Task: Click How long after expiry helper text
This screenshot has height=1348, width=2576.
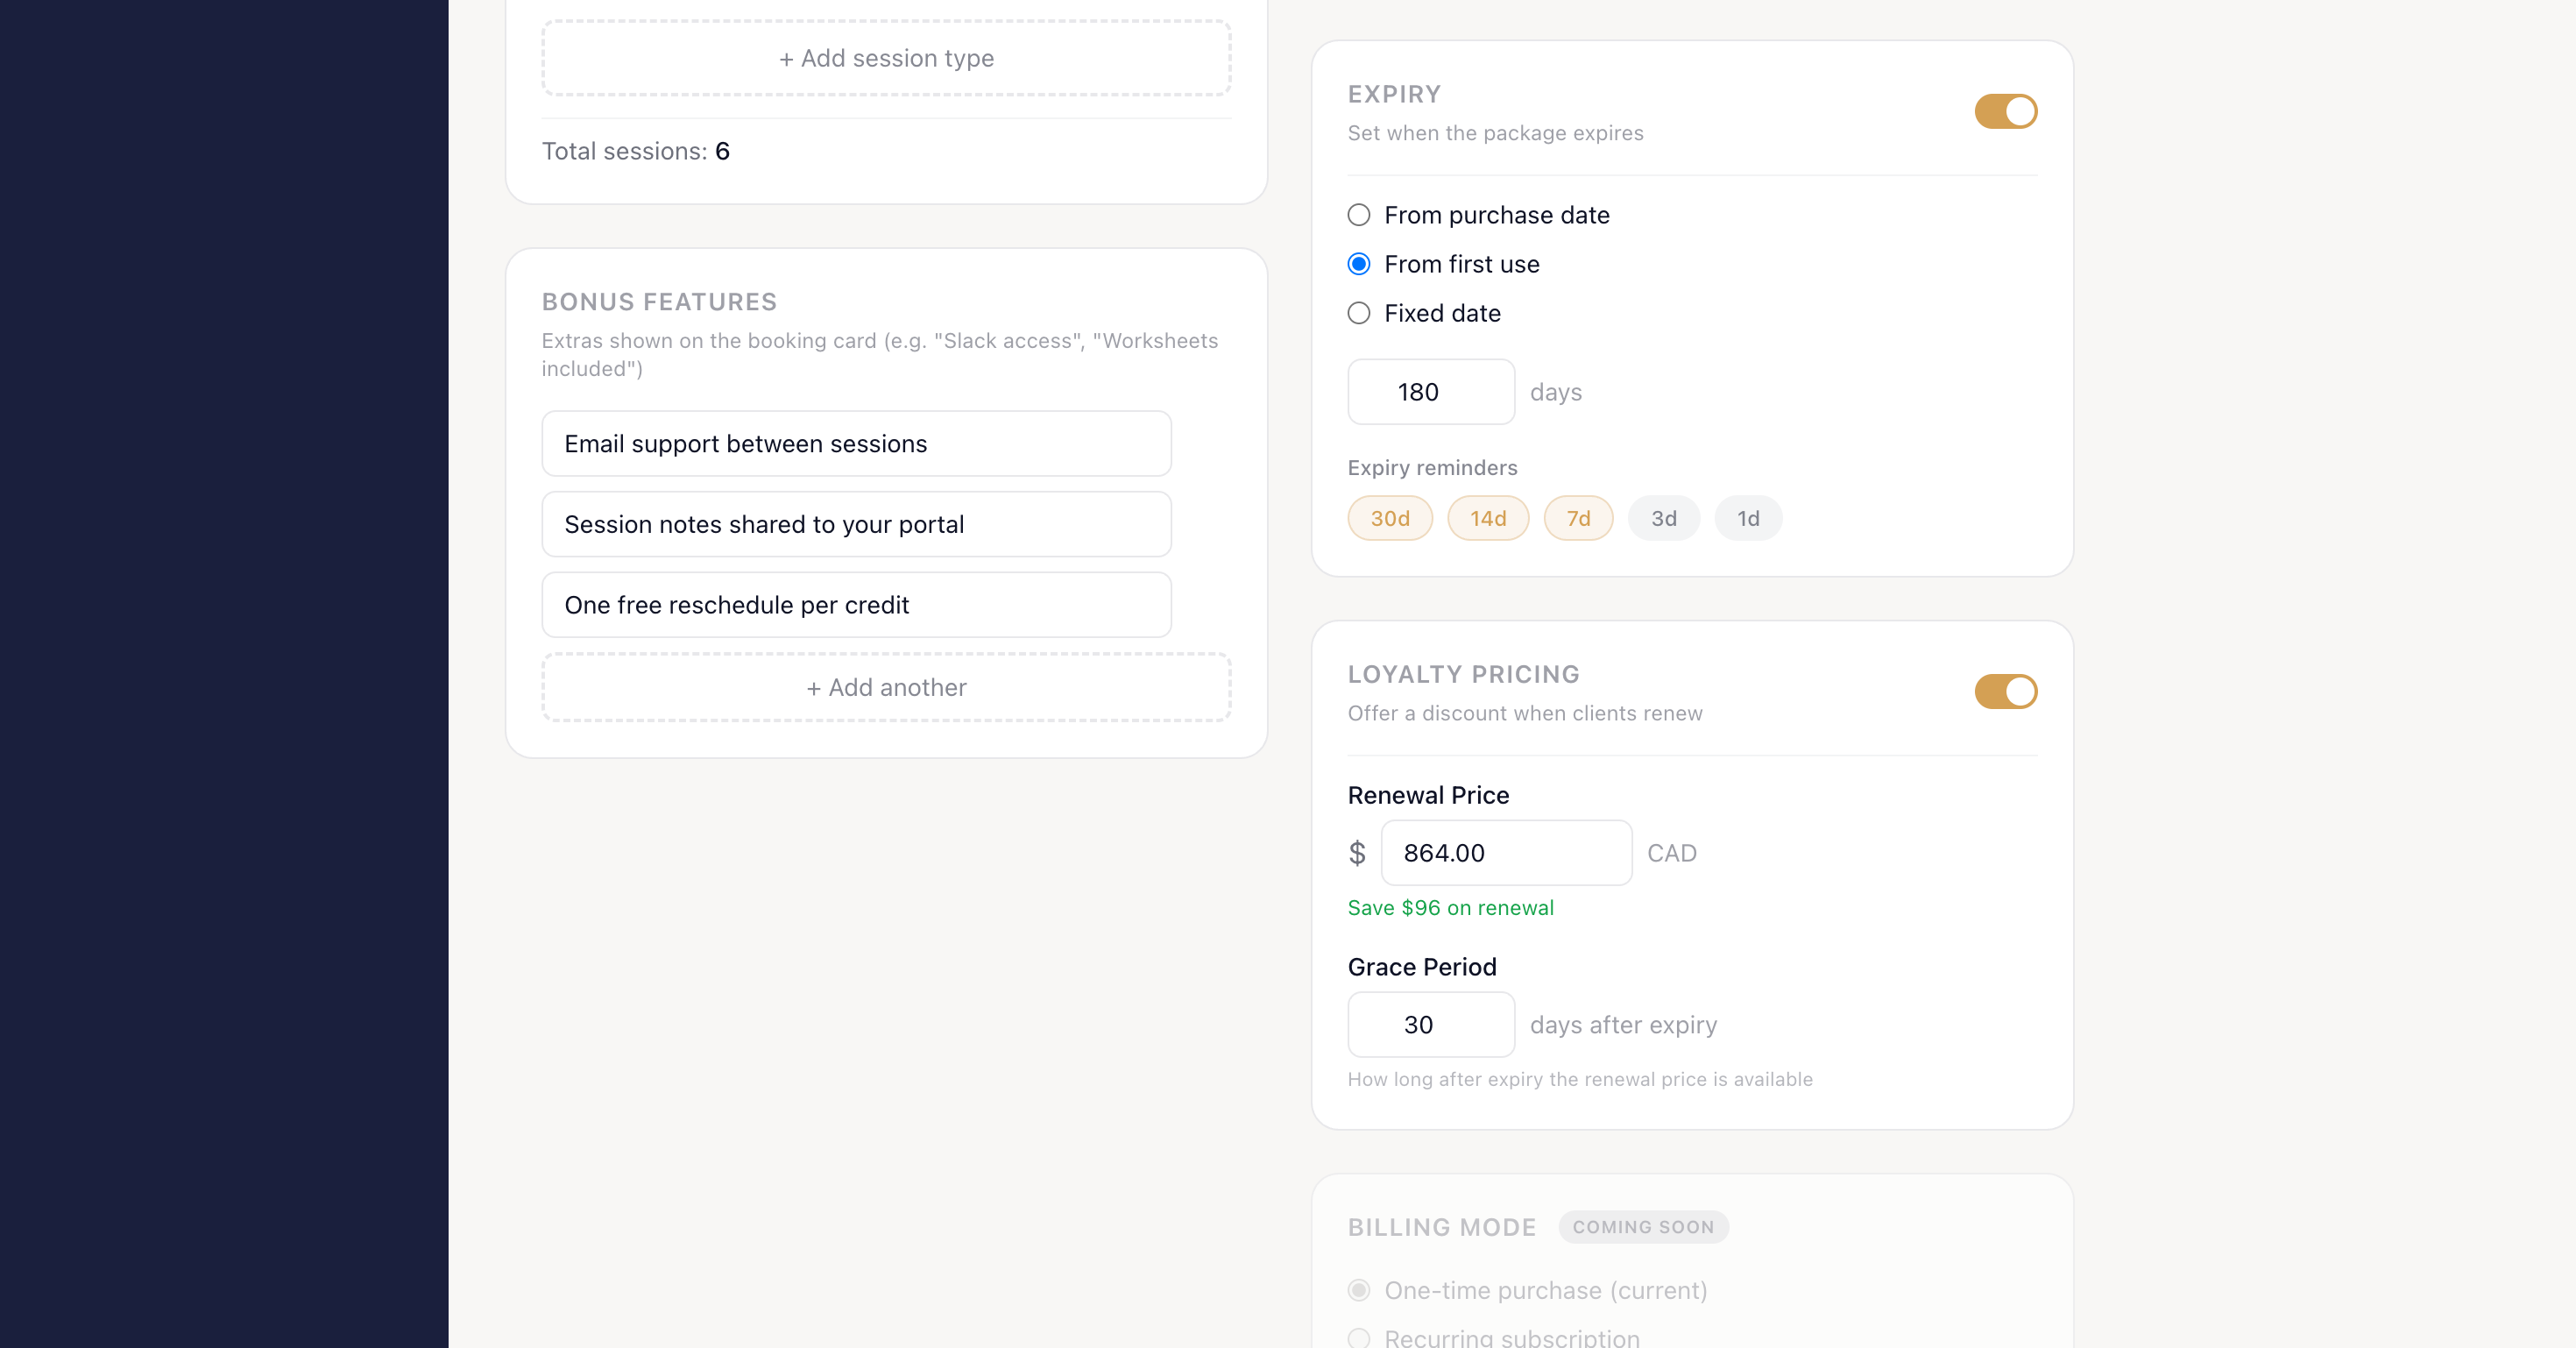Action: tap(1580, 1079)
